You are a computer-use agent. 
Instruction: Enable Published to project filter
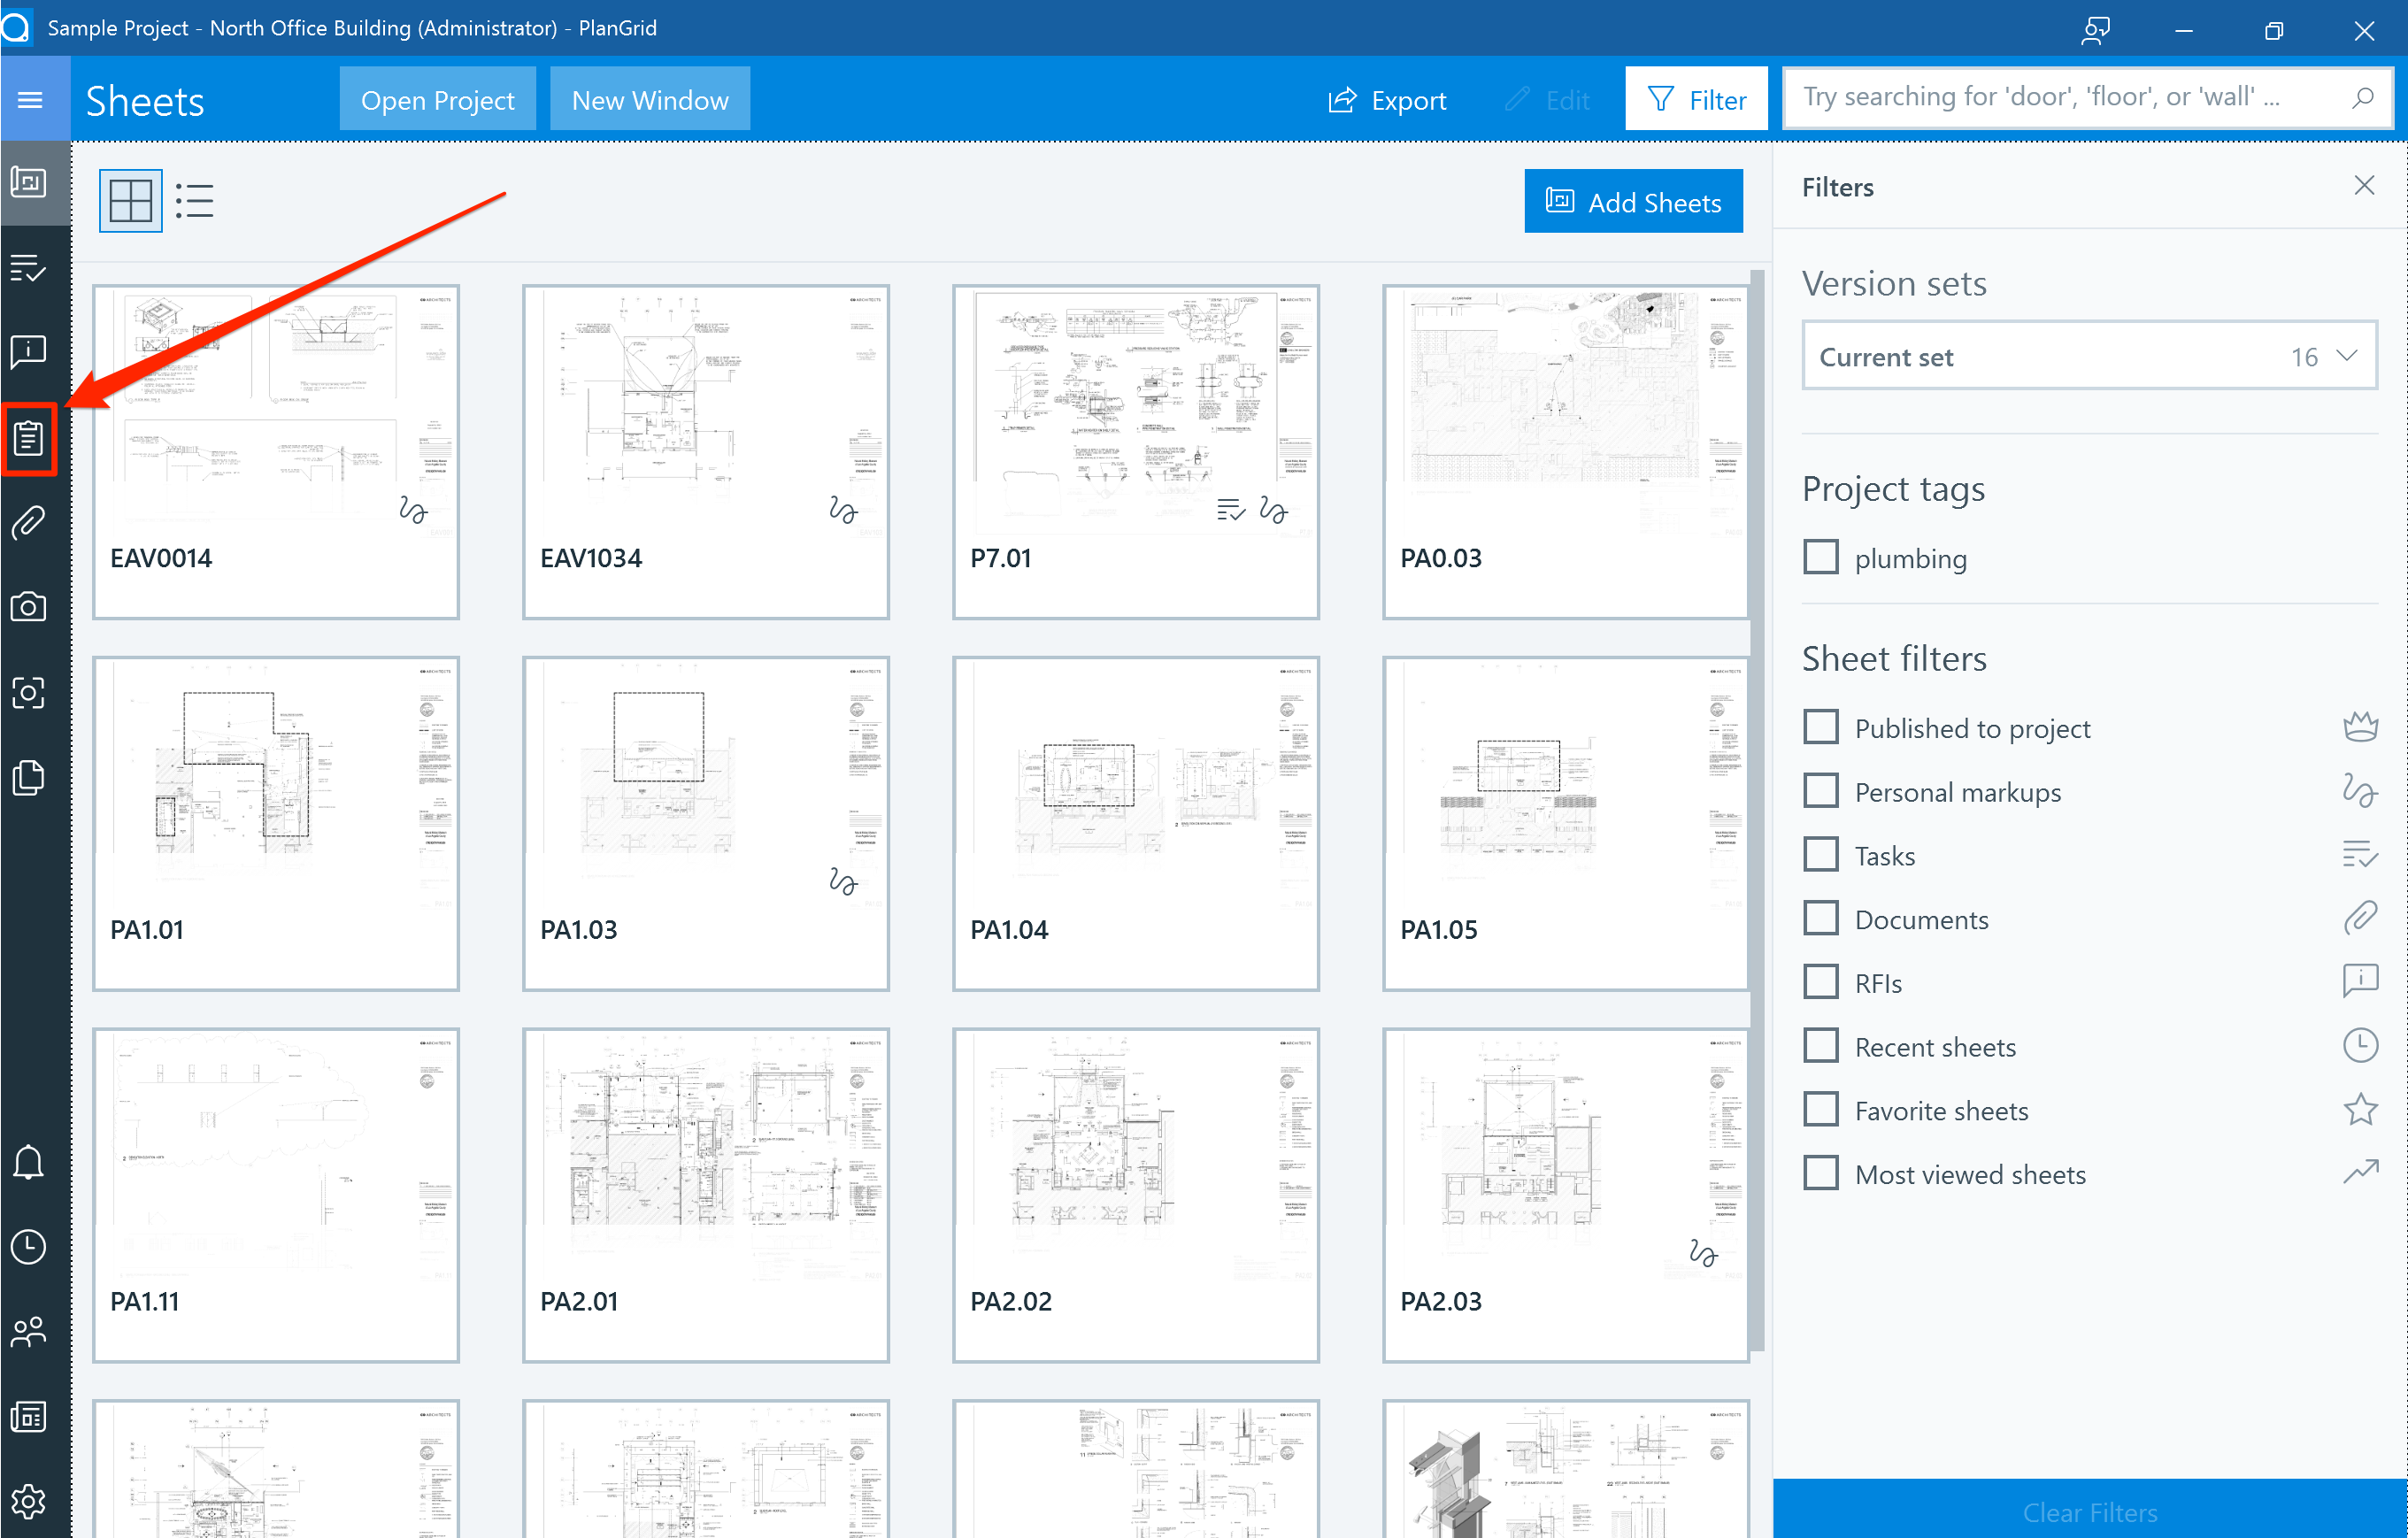click(1821, 727)
